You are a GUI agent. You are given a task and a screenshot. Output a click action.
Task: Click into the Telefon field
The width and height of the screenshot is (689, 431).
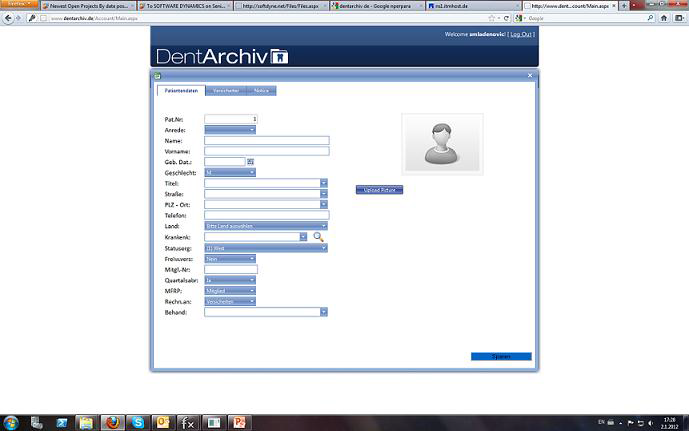pyautogui.click(x=267, y=215)
